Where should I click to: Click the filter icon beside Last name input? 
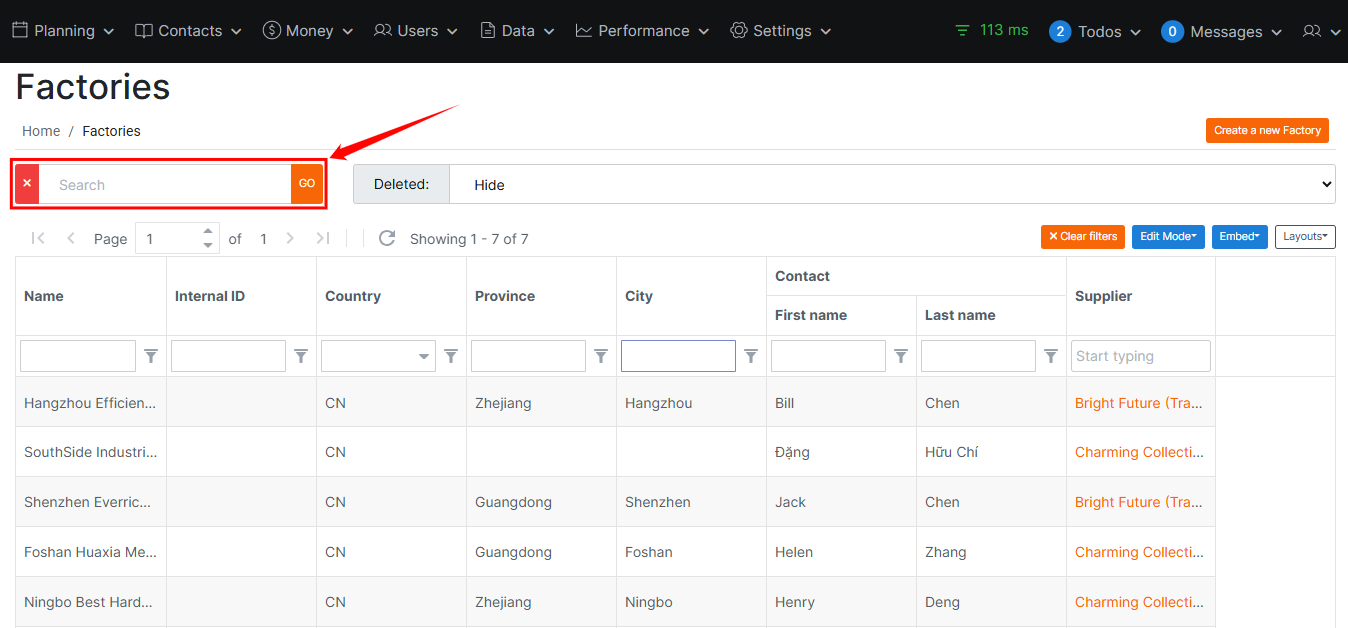click(1051, 356)
